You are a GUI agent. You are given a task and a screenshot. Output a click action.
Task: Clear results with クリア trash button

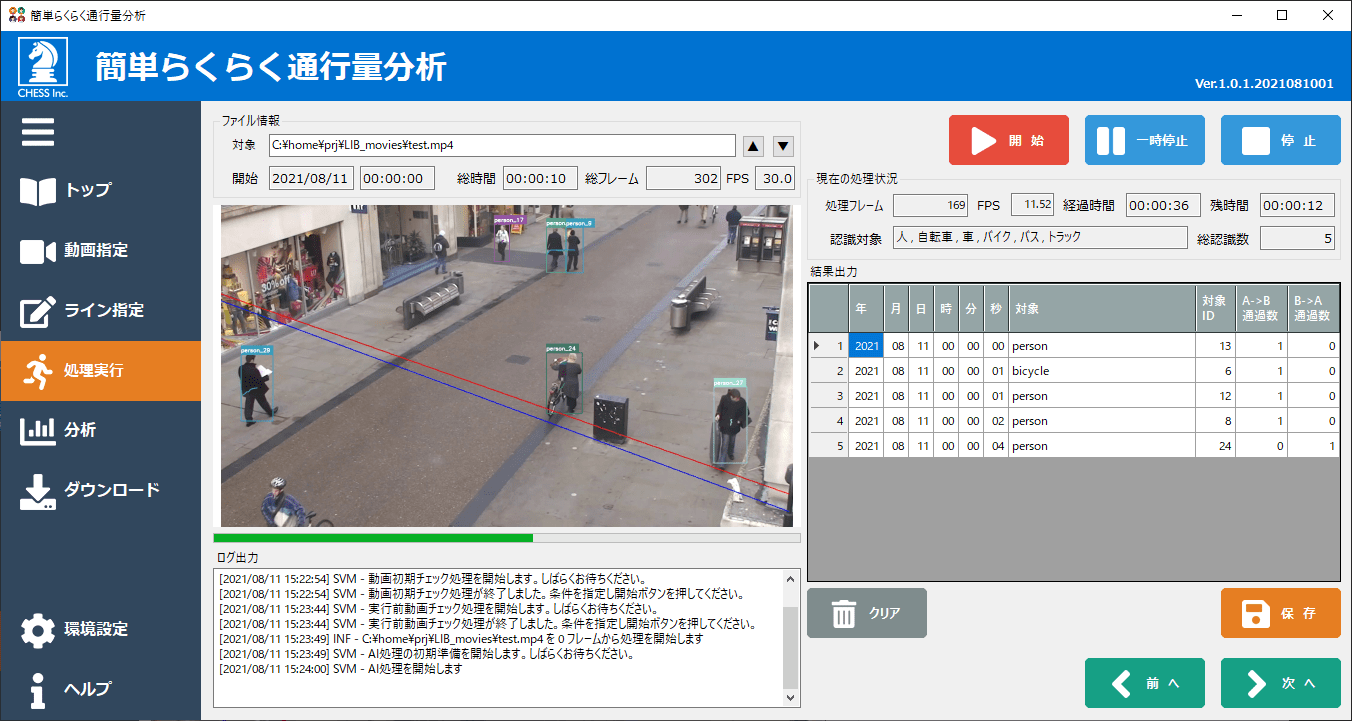866,613
